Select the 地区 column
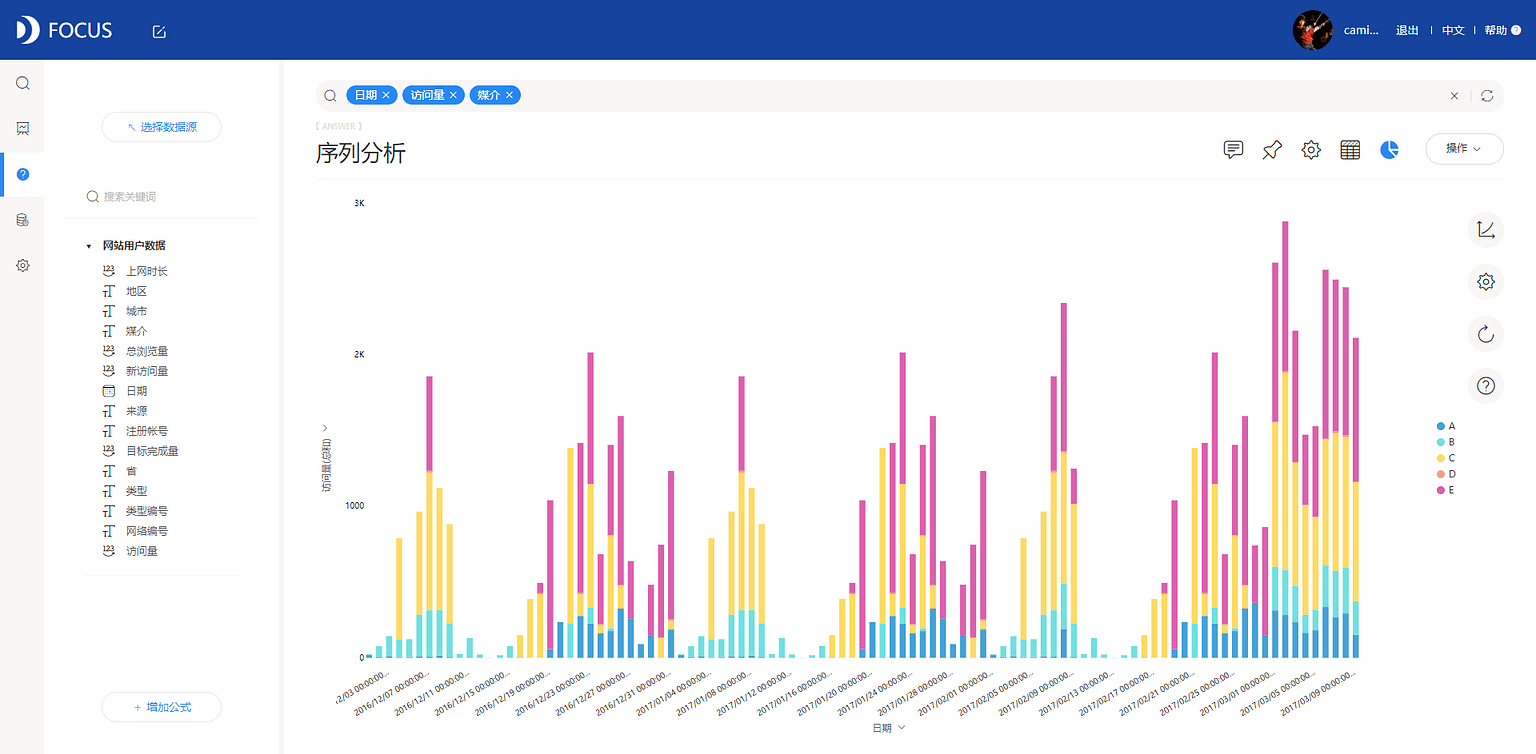This screenshot has width=1536, height=754. [x=136, y=291]
